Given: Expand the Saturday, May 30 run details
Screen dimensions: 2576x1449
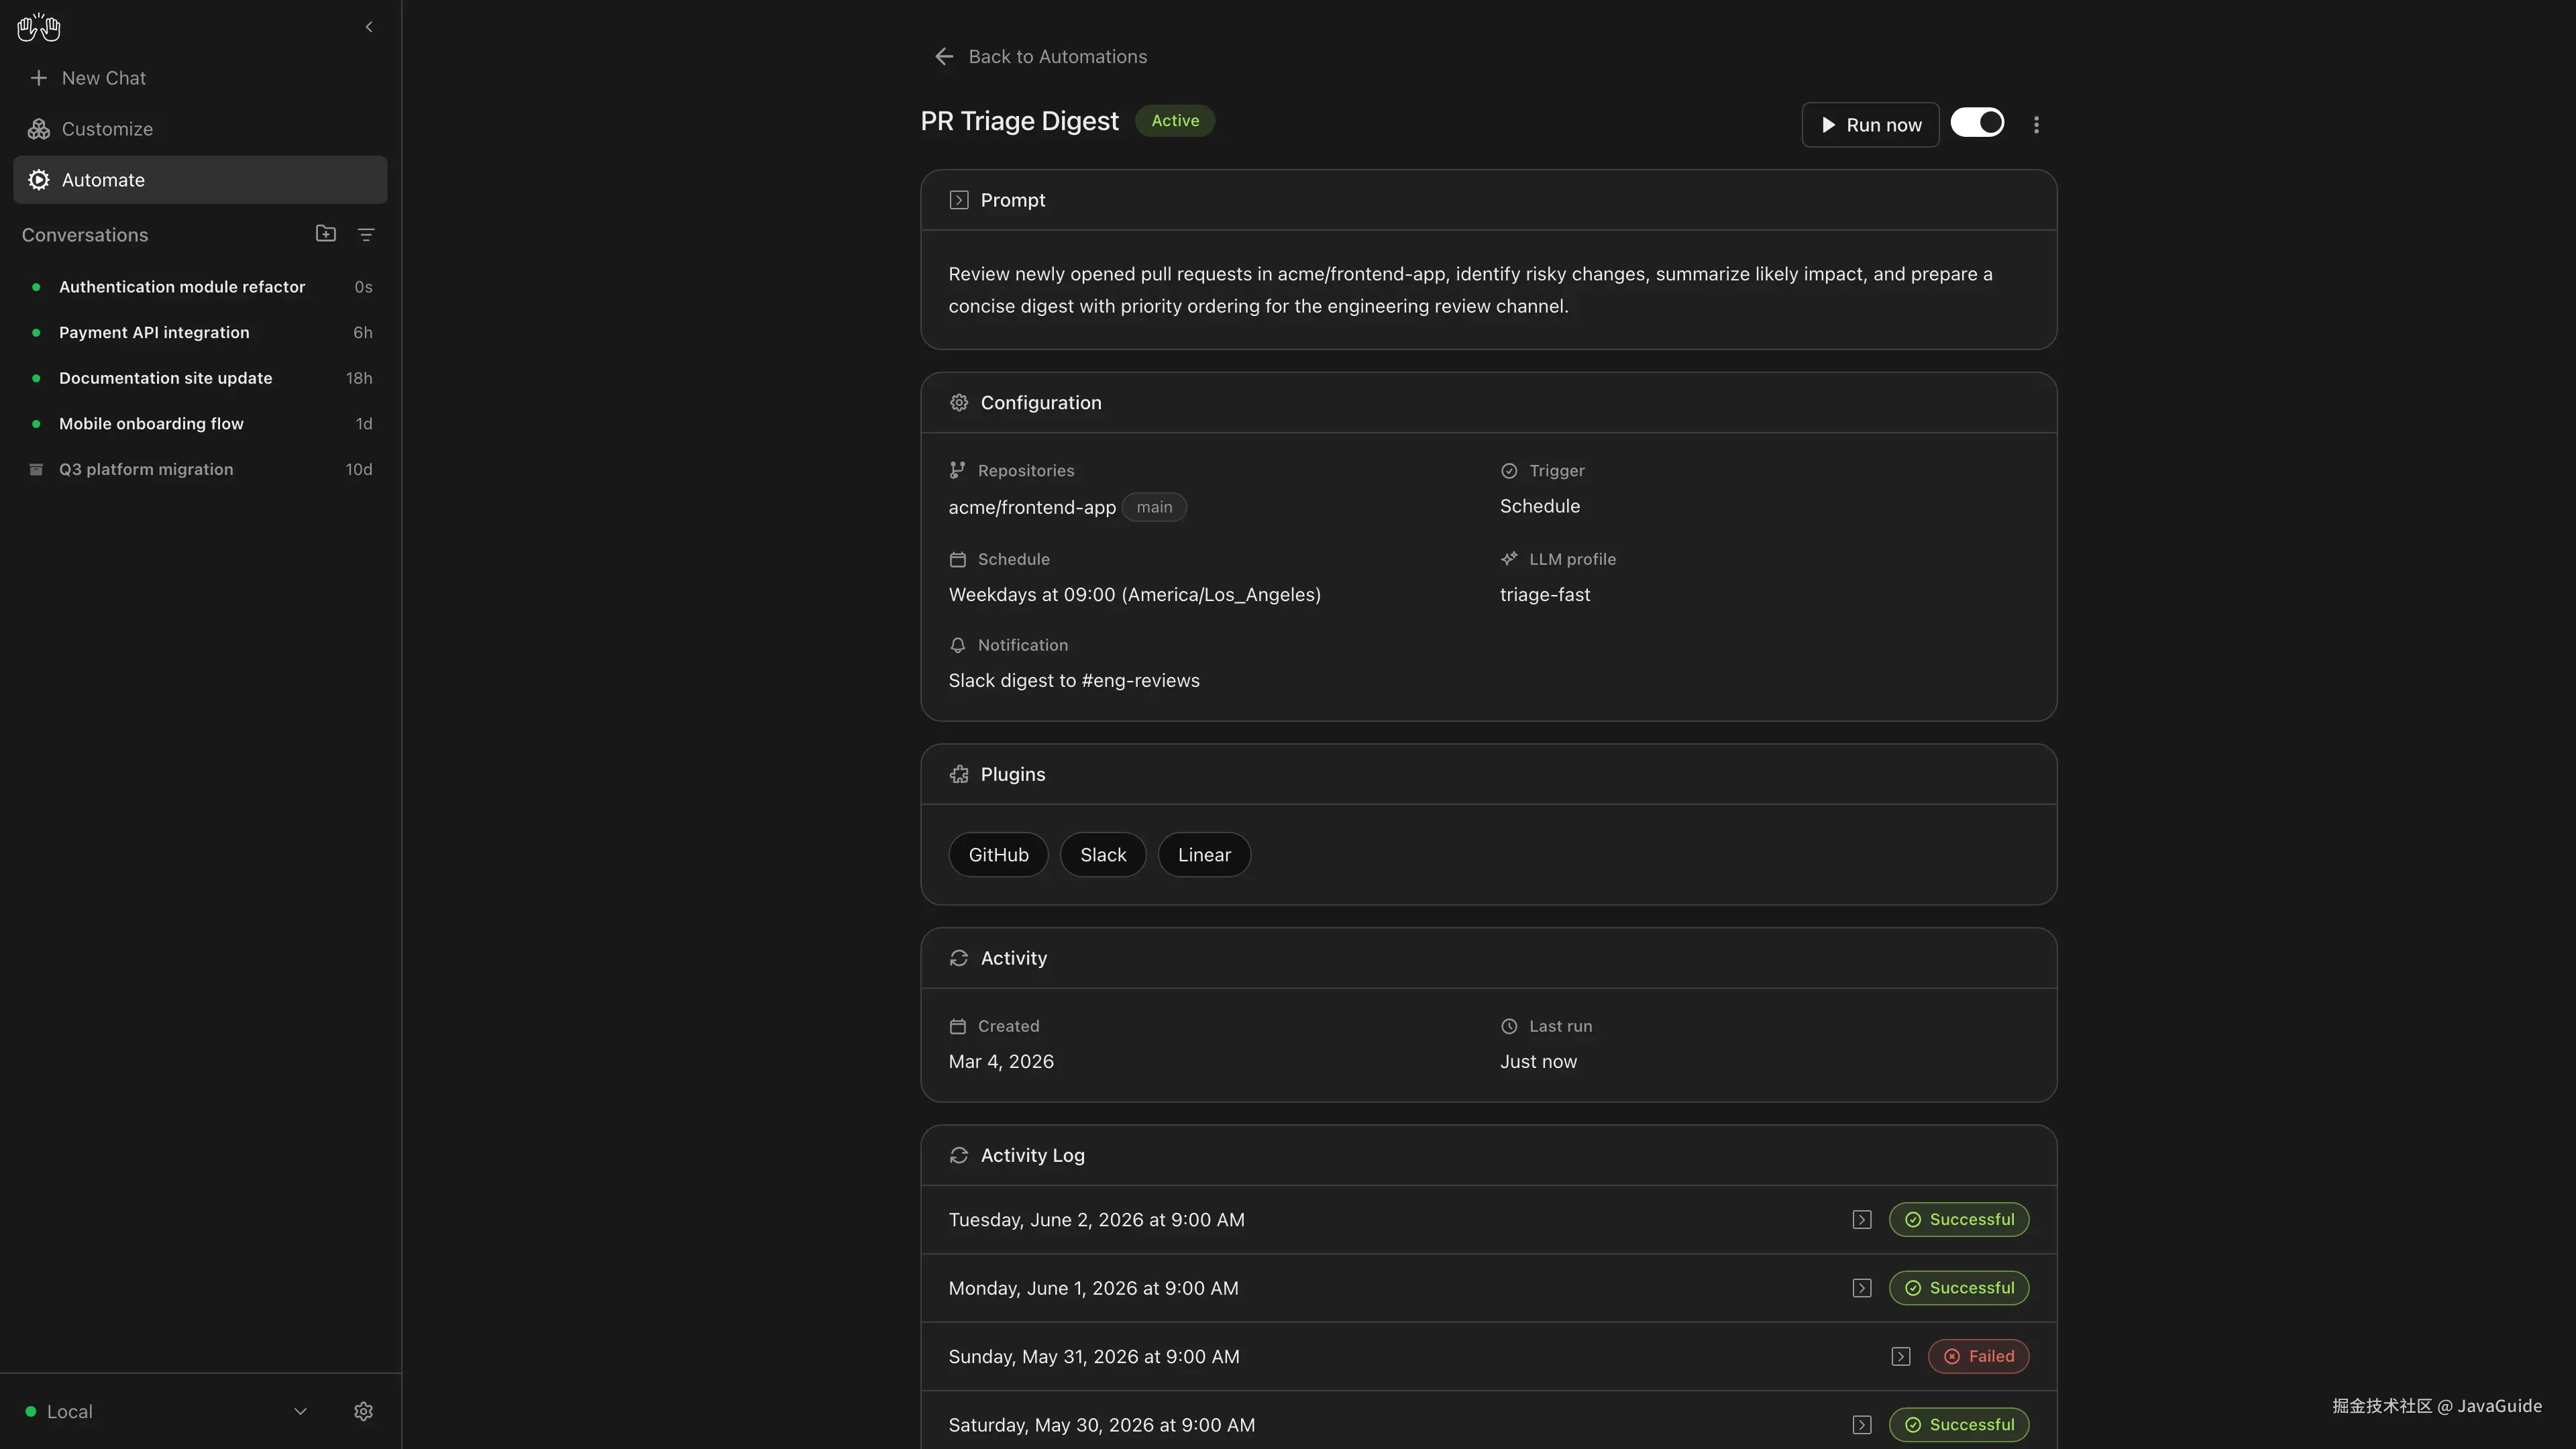Looking at the screenshot, I should coord(1861,1425).
